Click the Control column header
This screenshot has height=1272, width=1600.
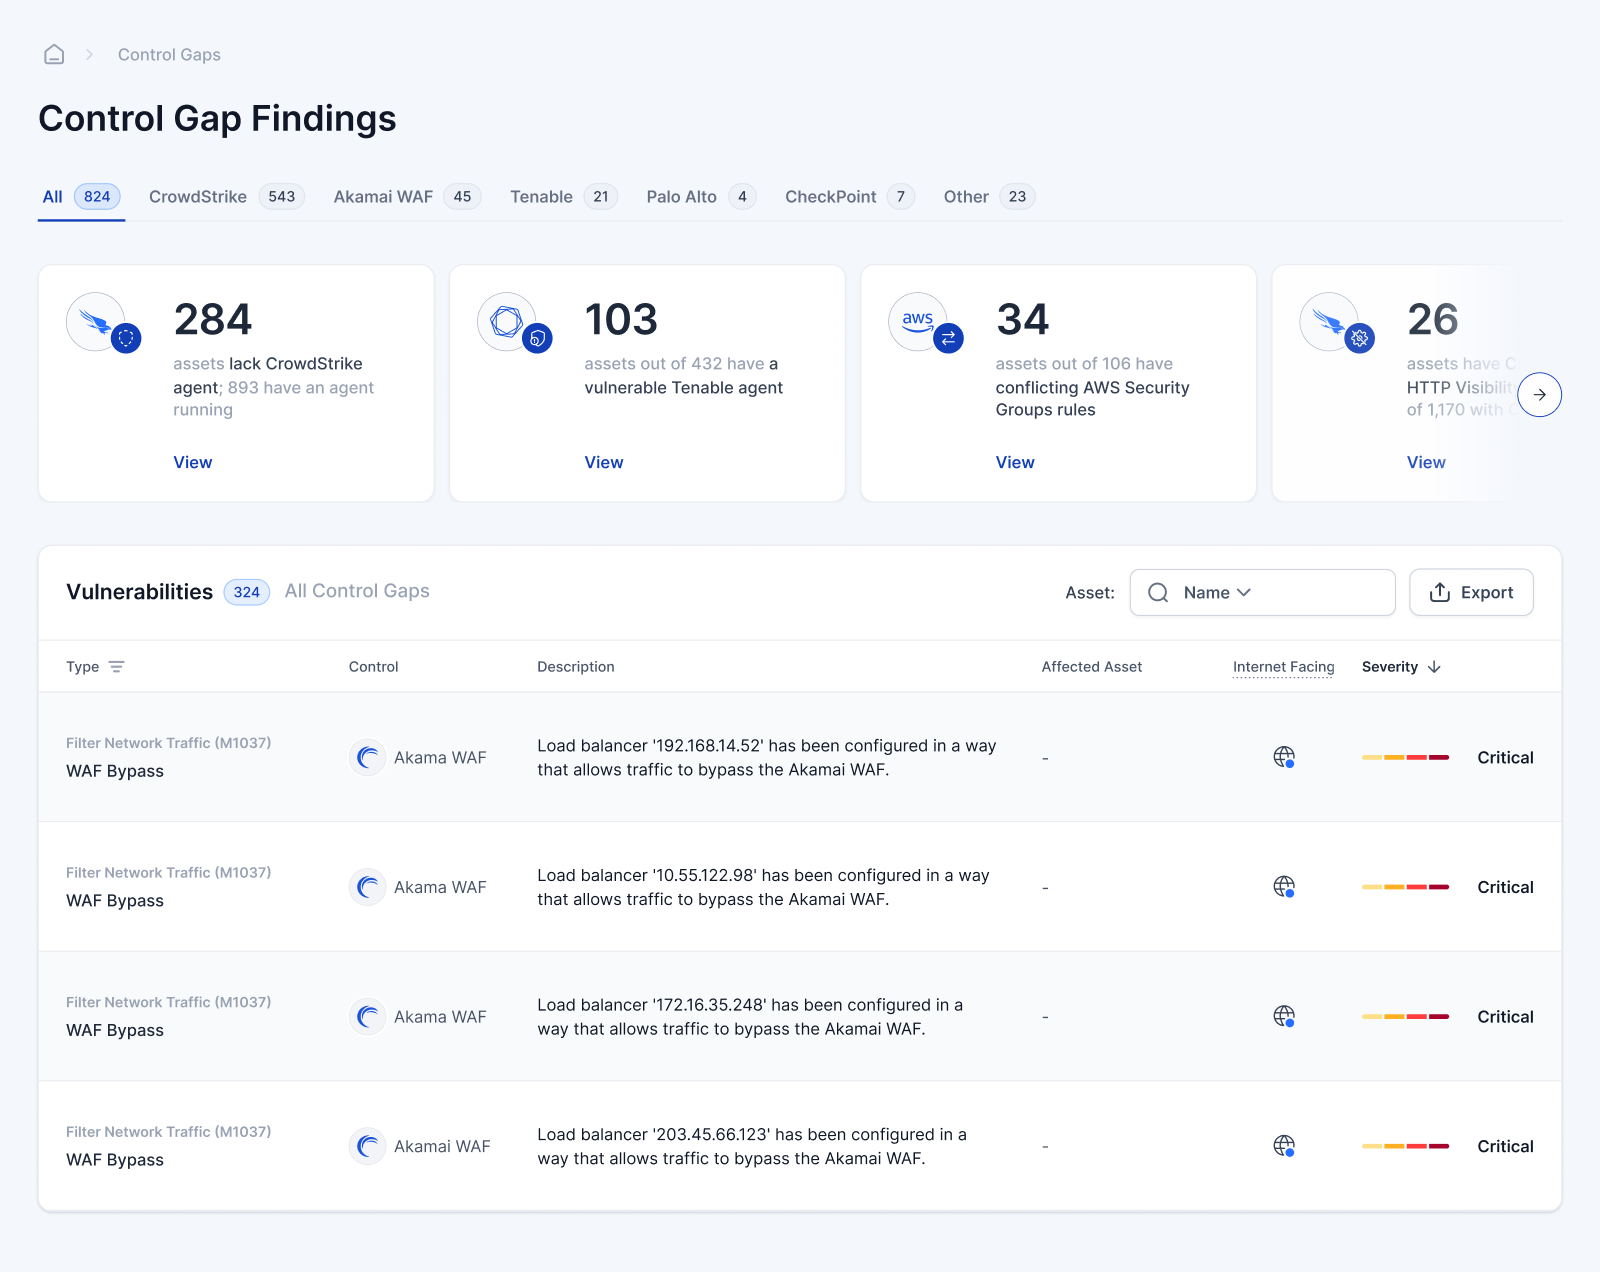pyautogui.click(x=373, y=667)
